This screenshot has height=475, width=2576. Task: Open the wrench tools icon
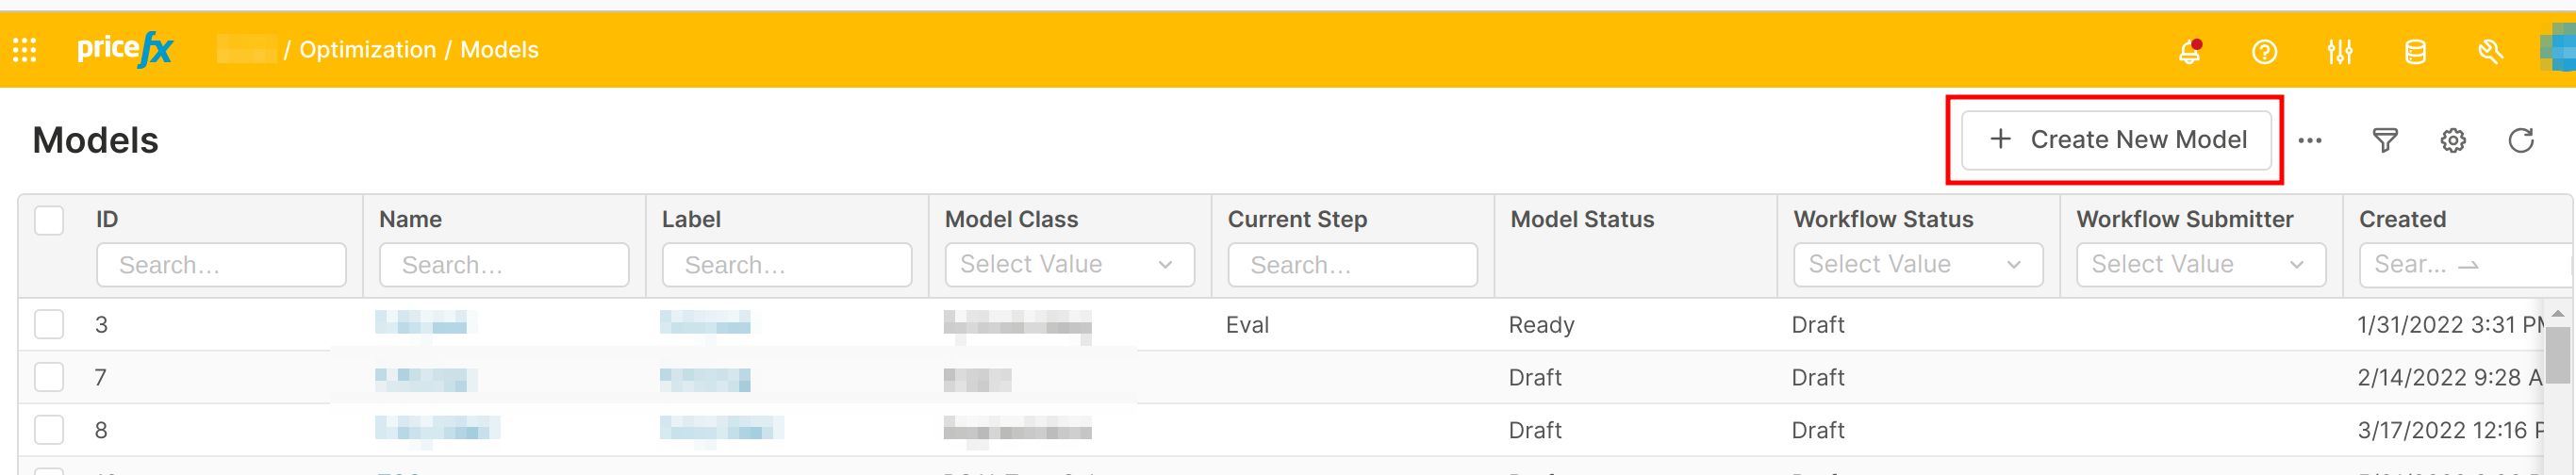tap(2490, 51)
